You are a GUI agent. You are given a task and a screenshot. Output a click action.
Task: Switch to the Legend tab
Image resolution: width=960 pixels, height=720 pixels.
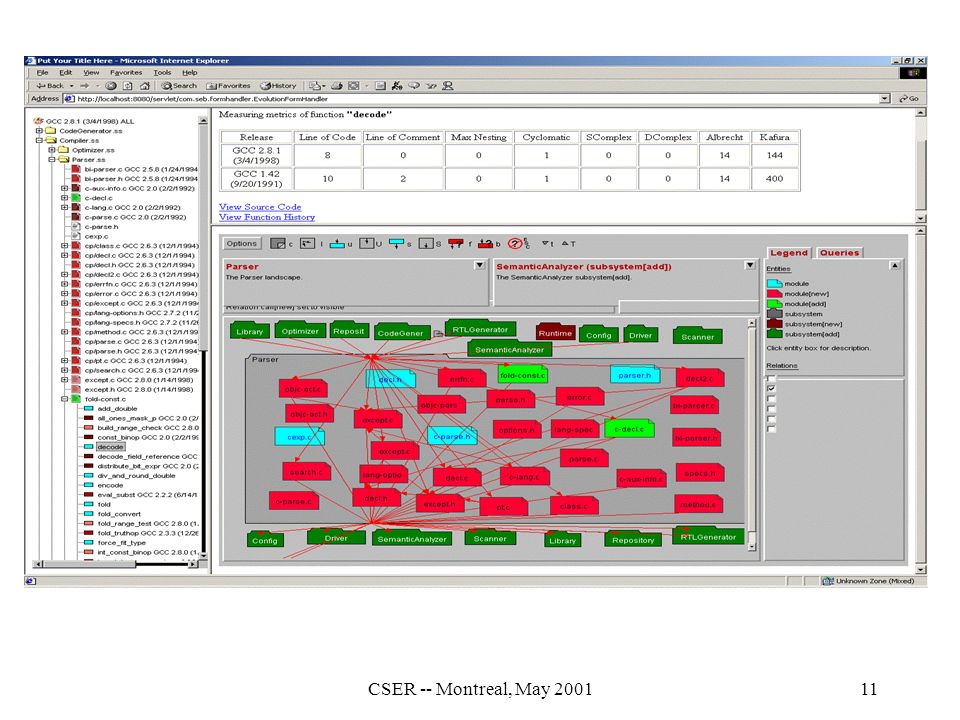click(789, 252)
